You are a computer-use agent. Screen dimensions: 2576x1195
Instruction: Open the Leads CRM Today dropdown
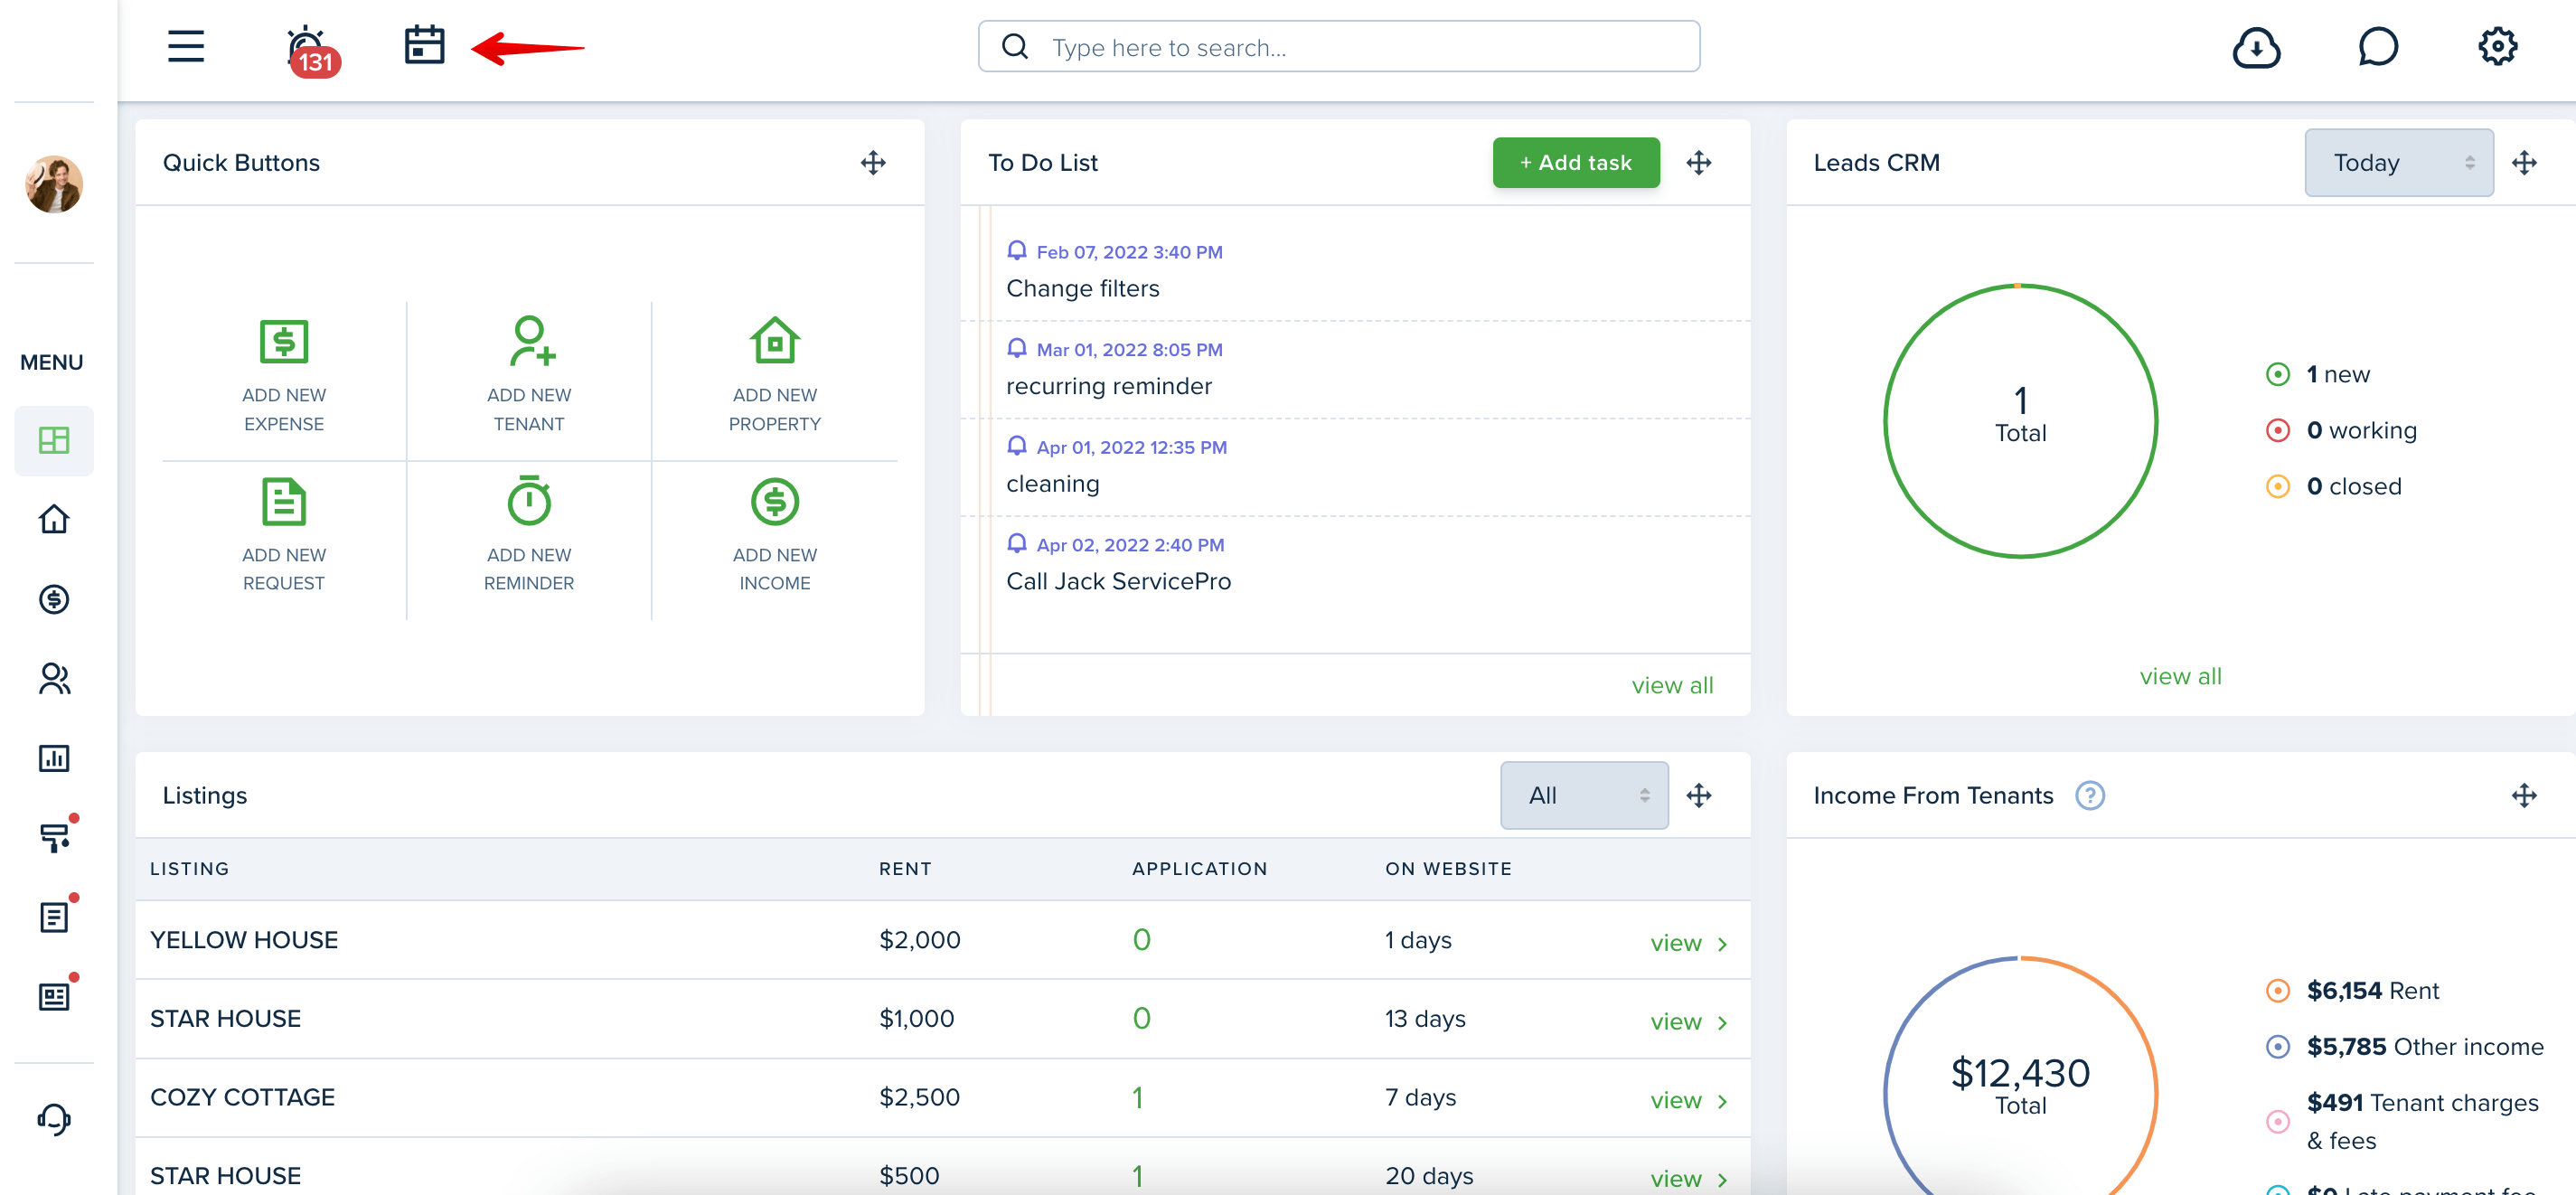click(2399, 163)
